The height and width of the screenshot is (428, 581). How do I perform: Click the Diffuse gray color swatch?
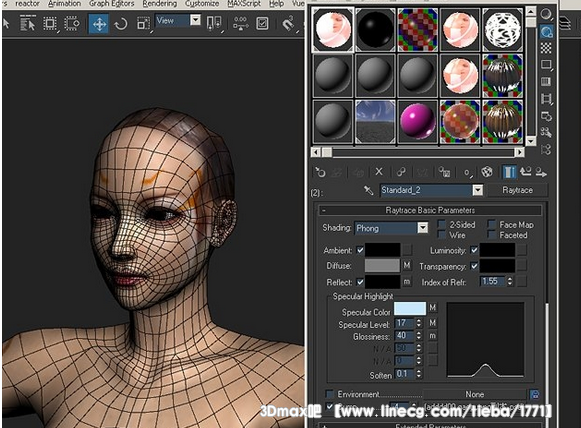click(x=382, y=265)
